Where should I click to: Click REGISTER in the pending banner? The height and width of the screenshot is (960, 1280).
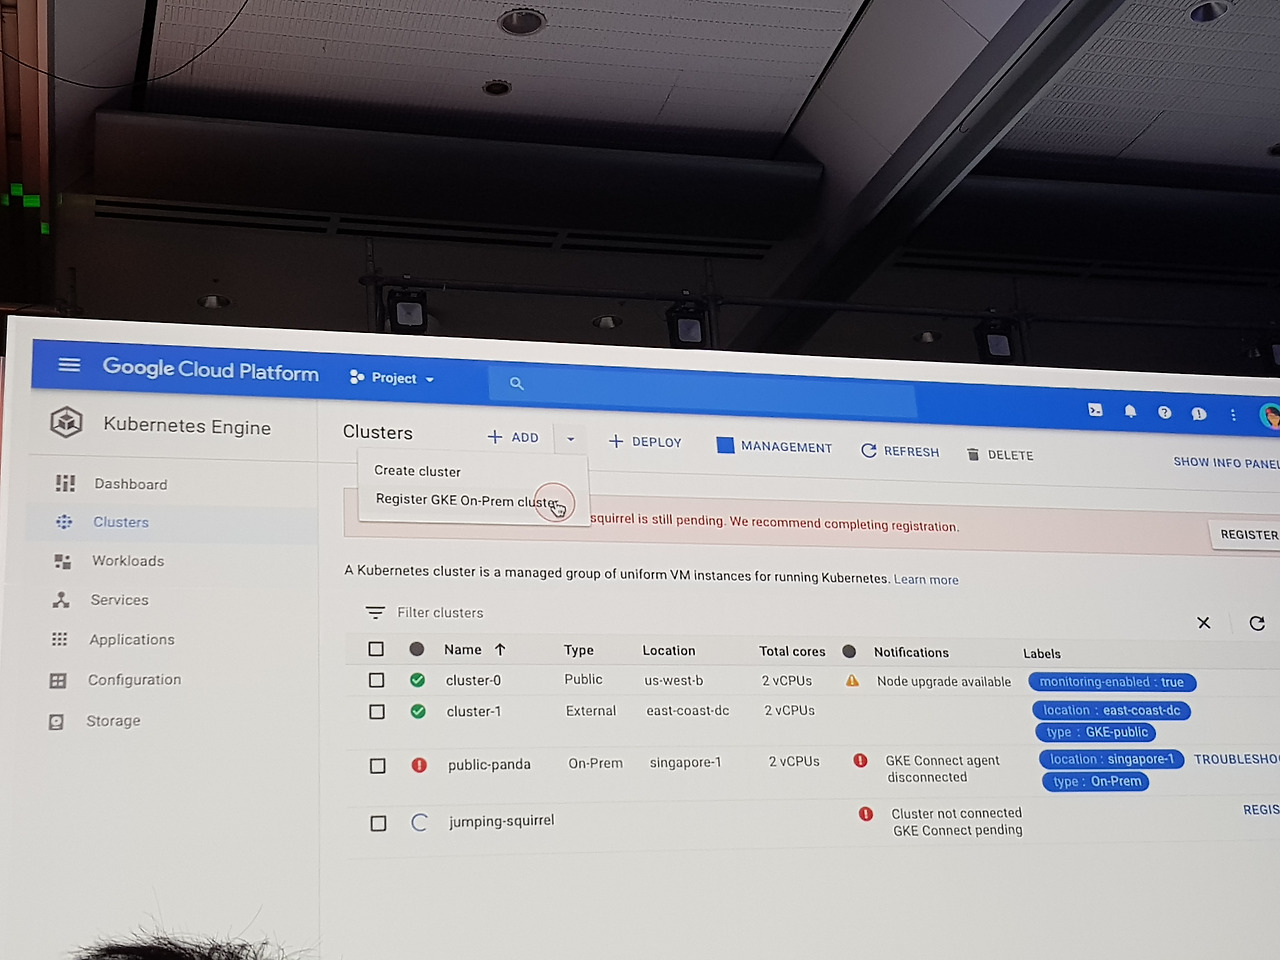1247,535
